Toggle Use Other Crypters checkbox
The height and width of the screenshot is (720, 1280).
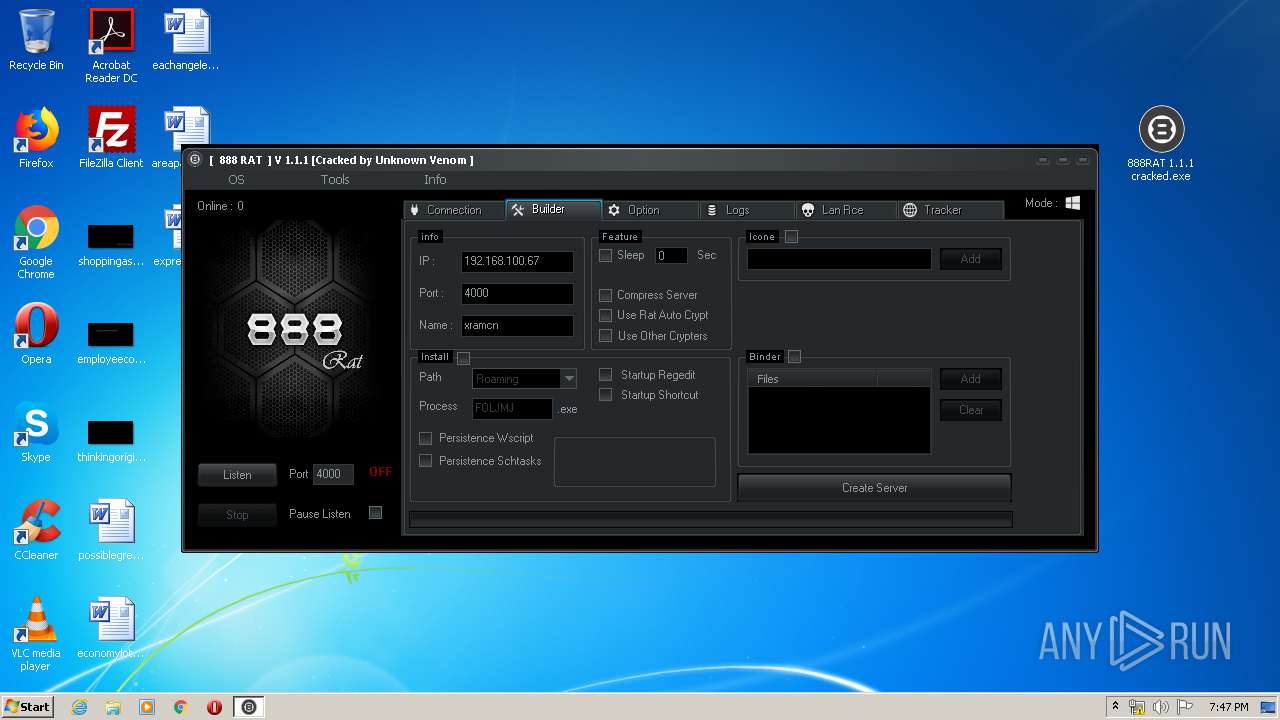tap(605, 336)
